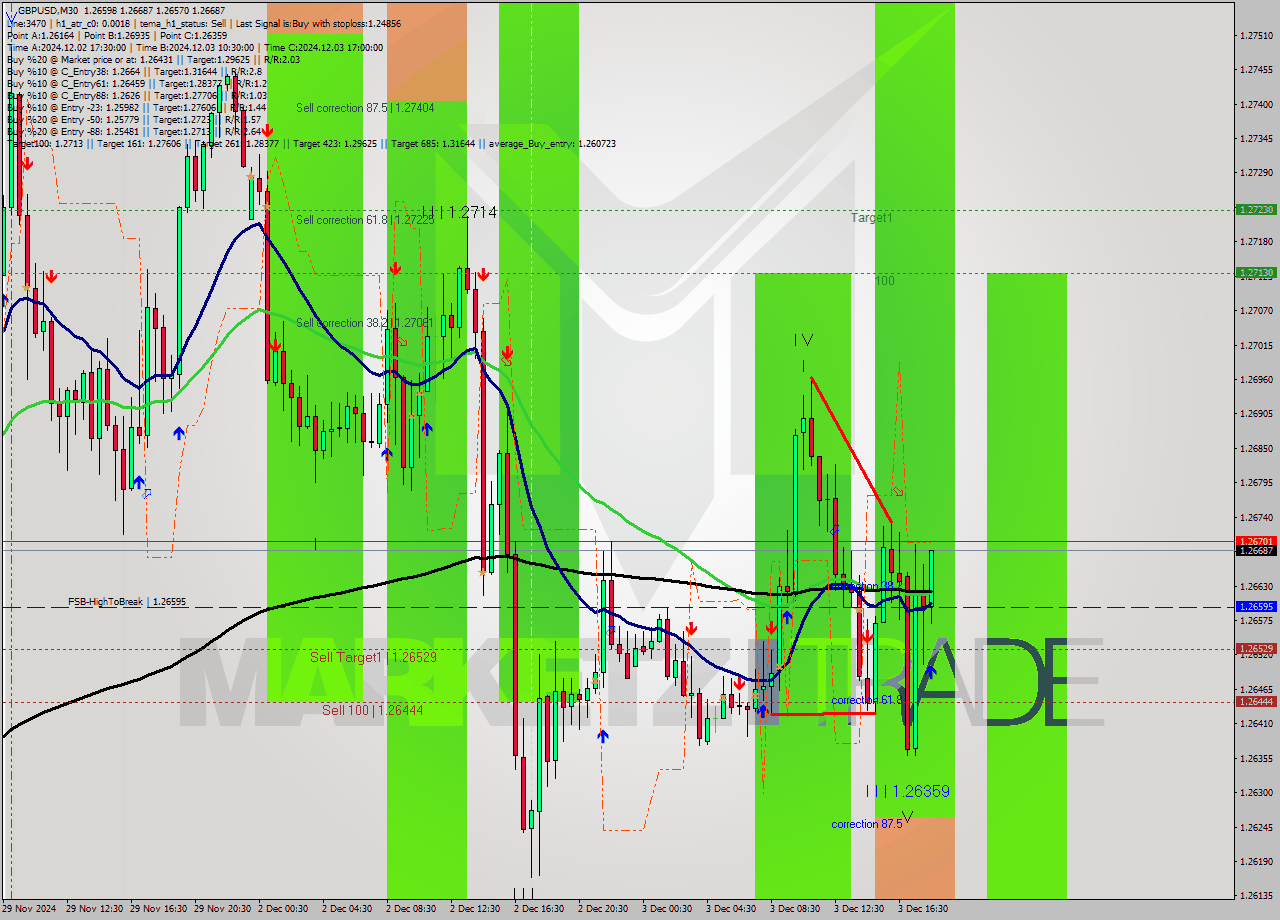This screenshot has height=920, width=1280.
Task: Select the red descending trendline from IV peak
Action: click(x=851, y=449)
